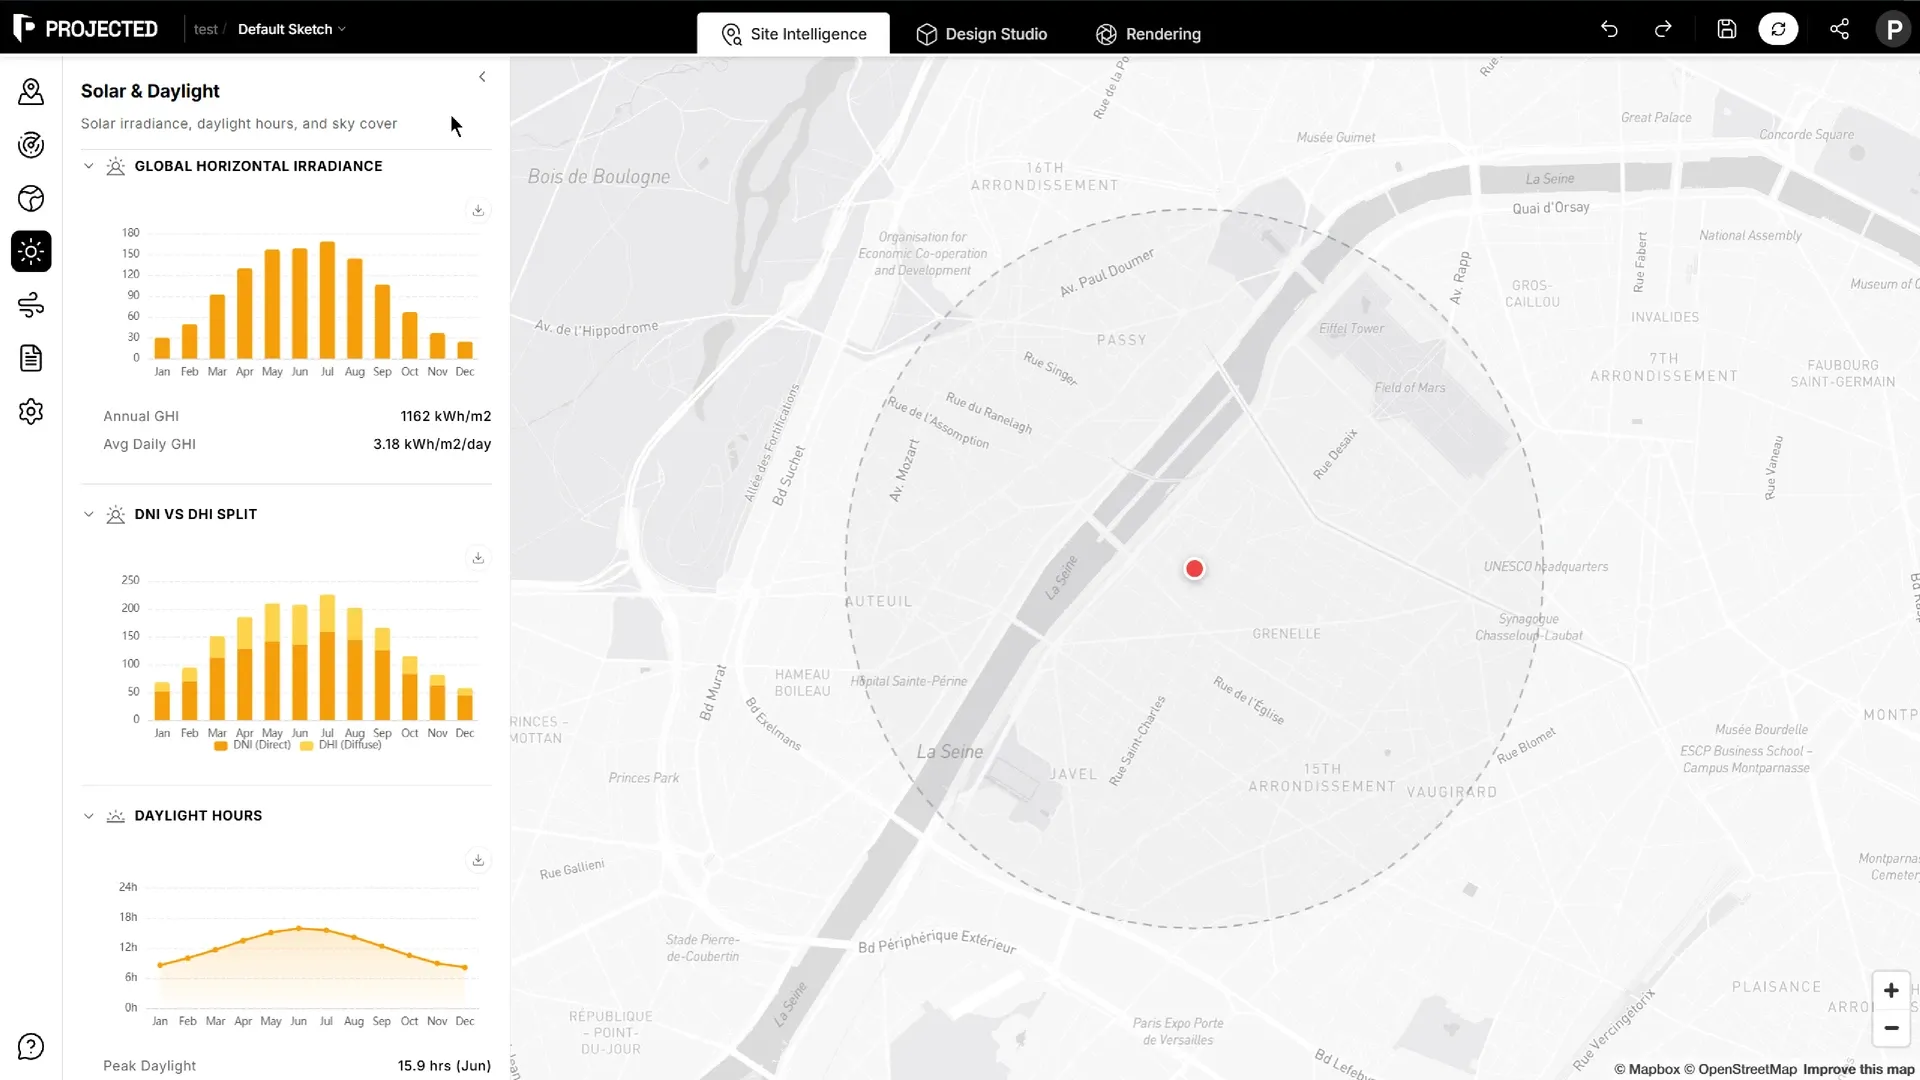Toggle the sync refresh button
Viewport: 1920px width, 1080px height.
click(1778, 29)
